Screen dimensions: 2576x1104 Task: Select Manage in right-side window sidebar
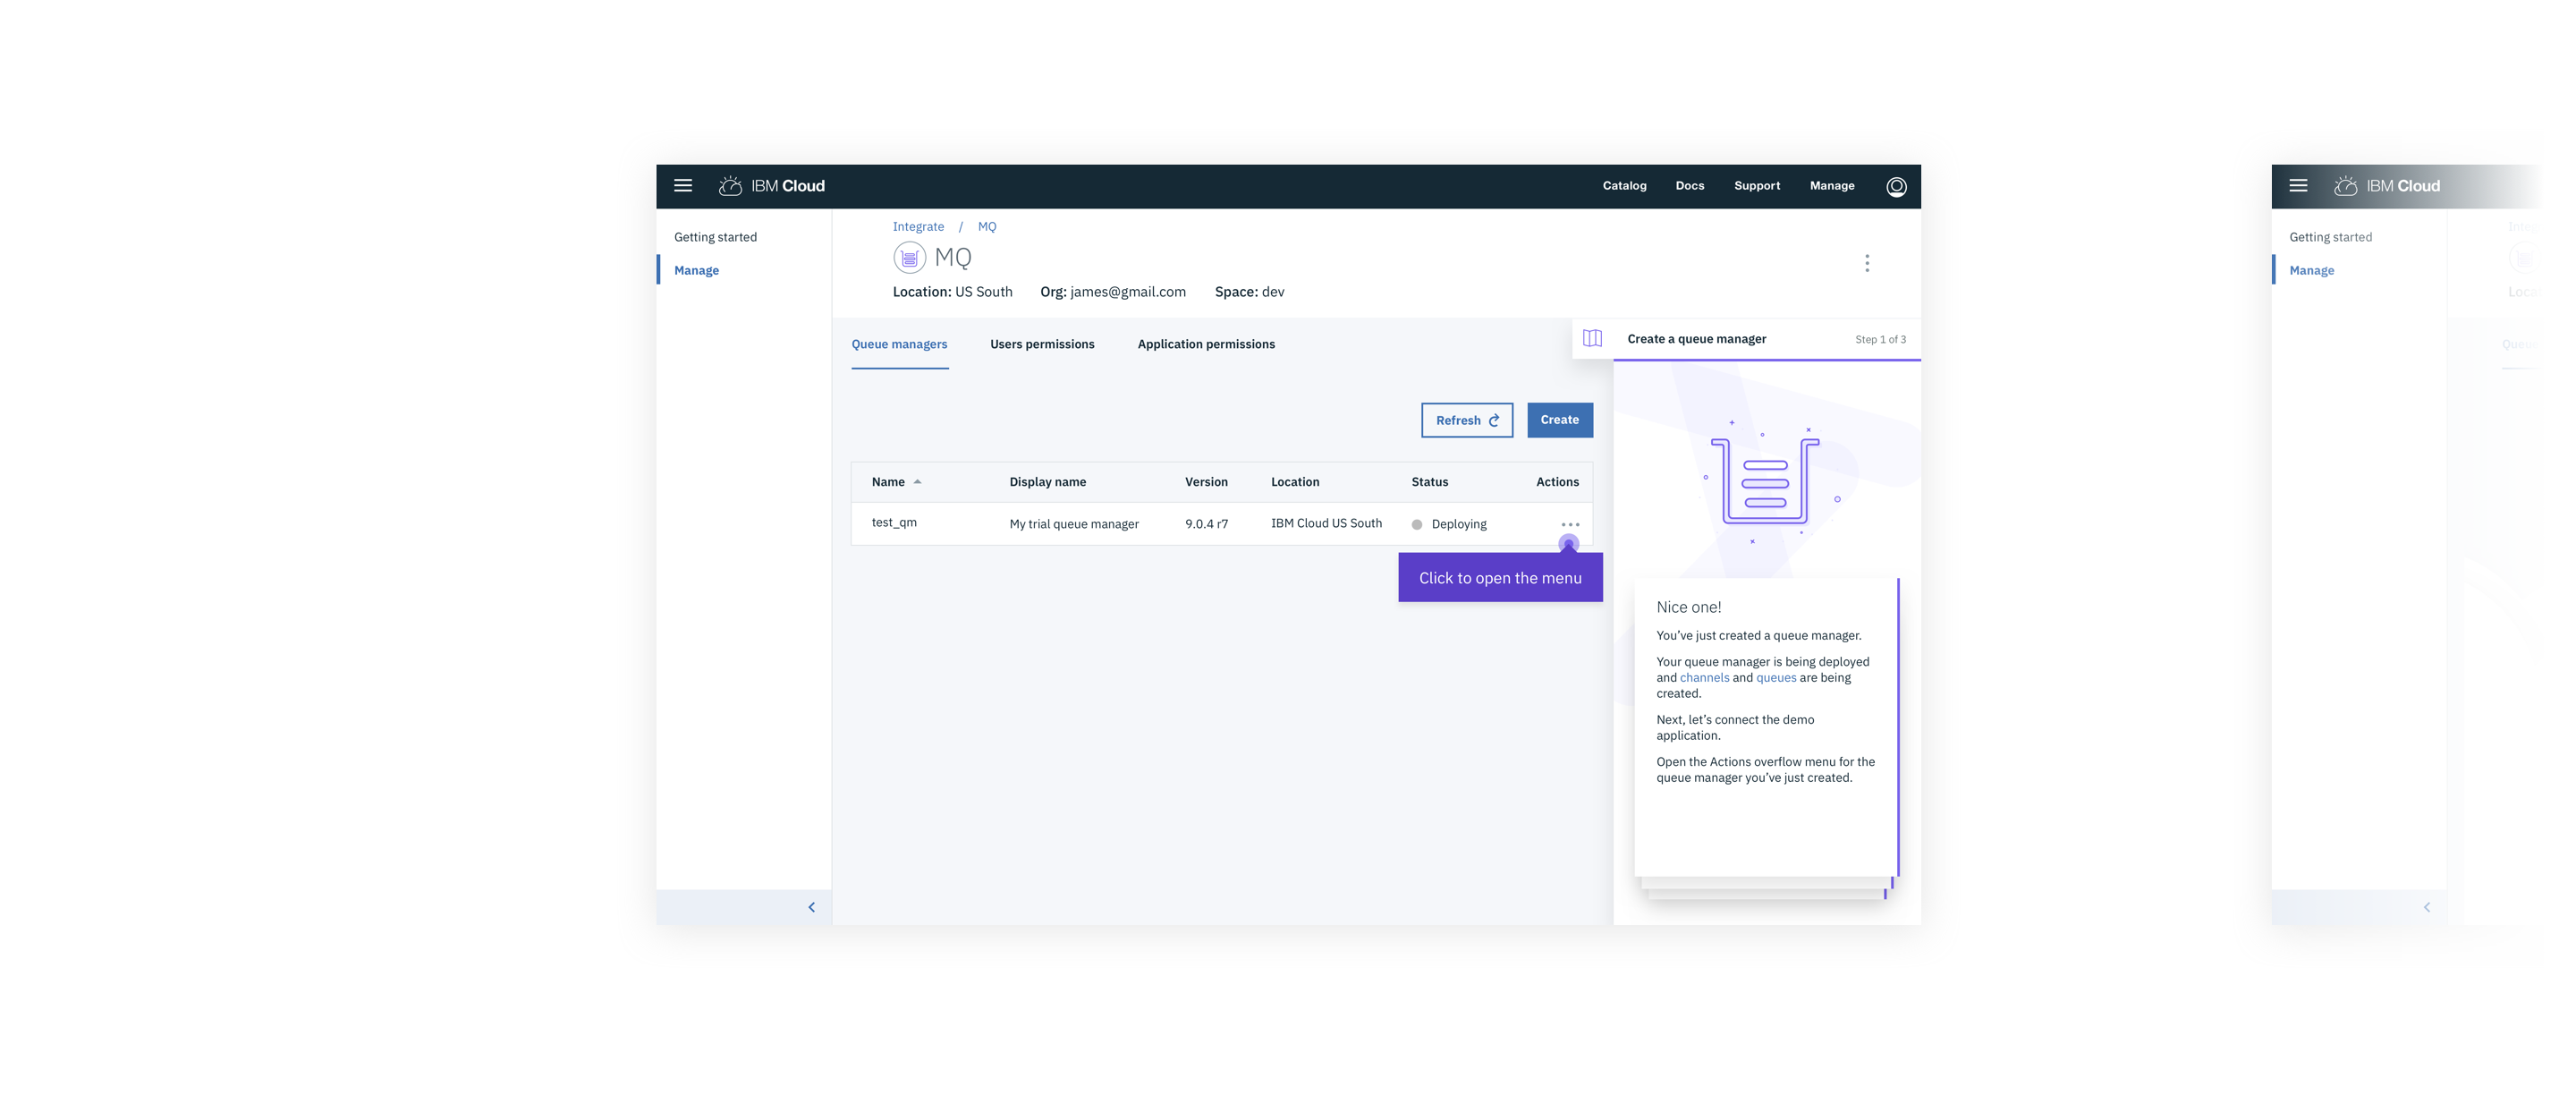[2311, 270]
